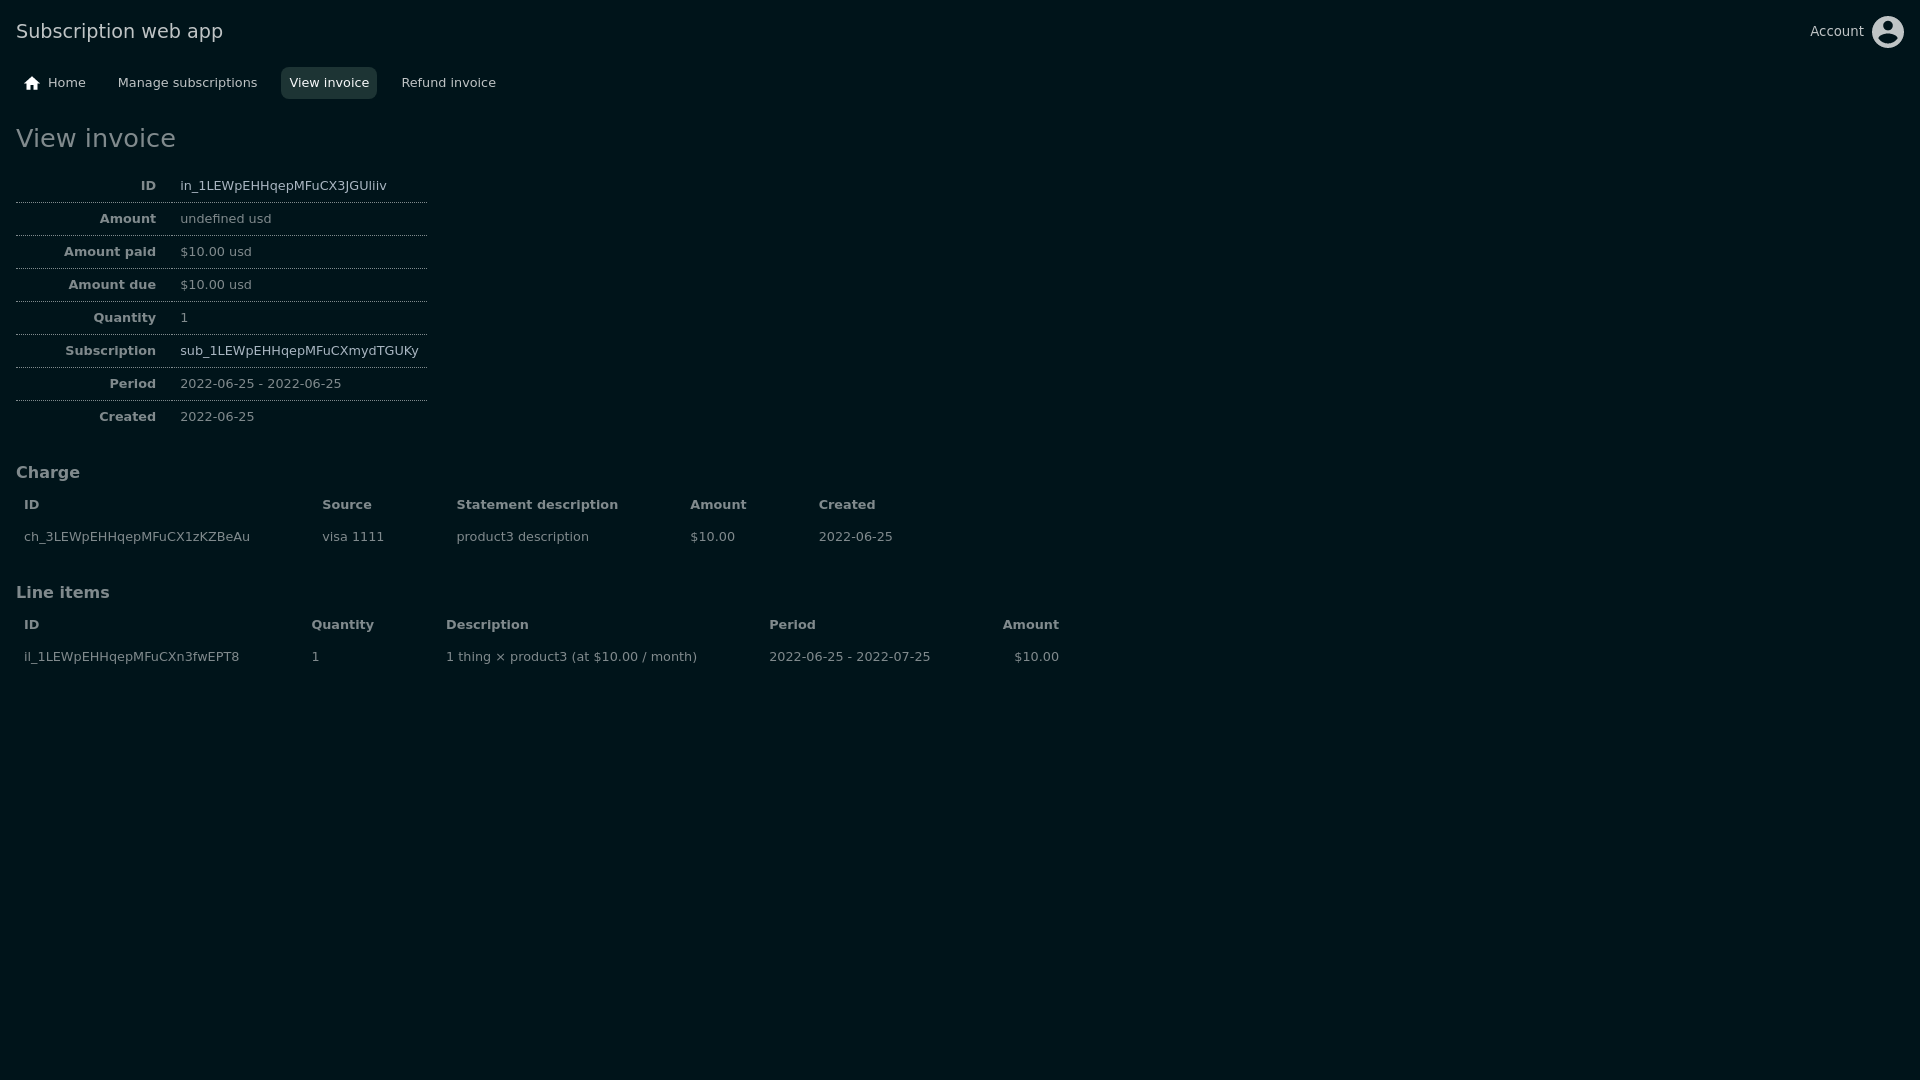Click the Home menu label
The width and height of the screenshot is (1920, 1080).
[67, 83]
